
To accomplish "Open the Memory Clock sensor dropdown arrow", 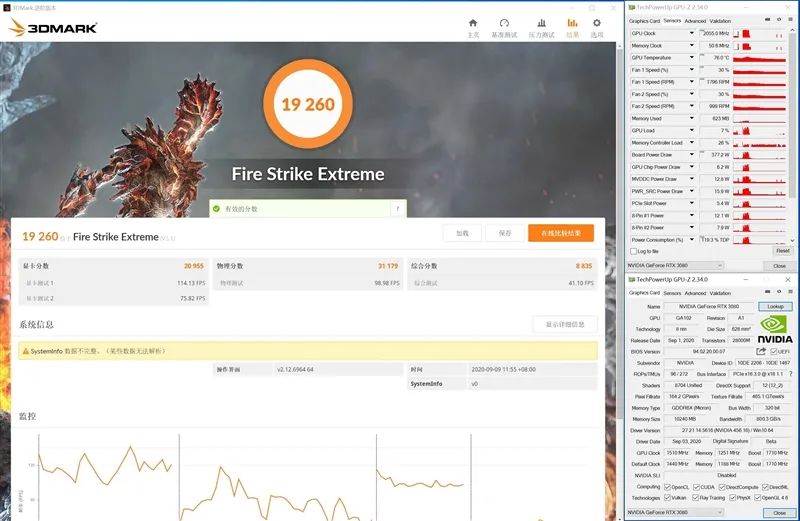I will tap(692, 45).
